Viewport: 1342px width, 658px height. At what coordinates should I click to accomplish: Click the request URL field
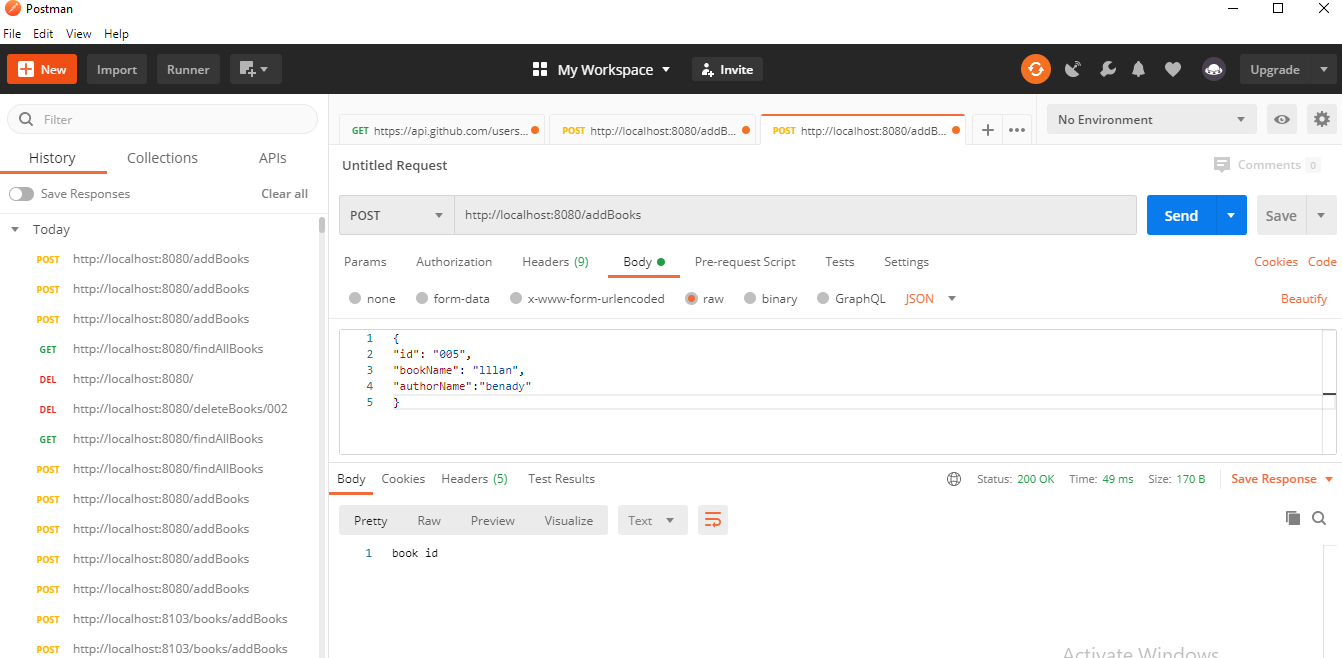click(x=795, y=215)
